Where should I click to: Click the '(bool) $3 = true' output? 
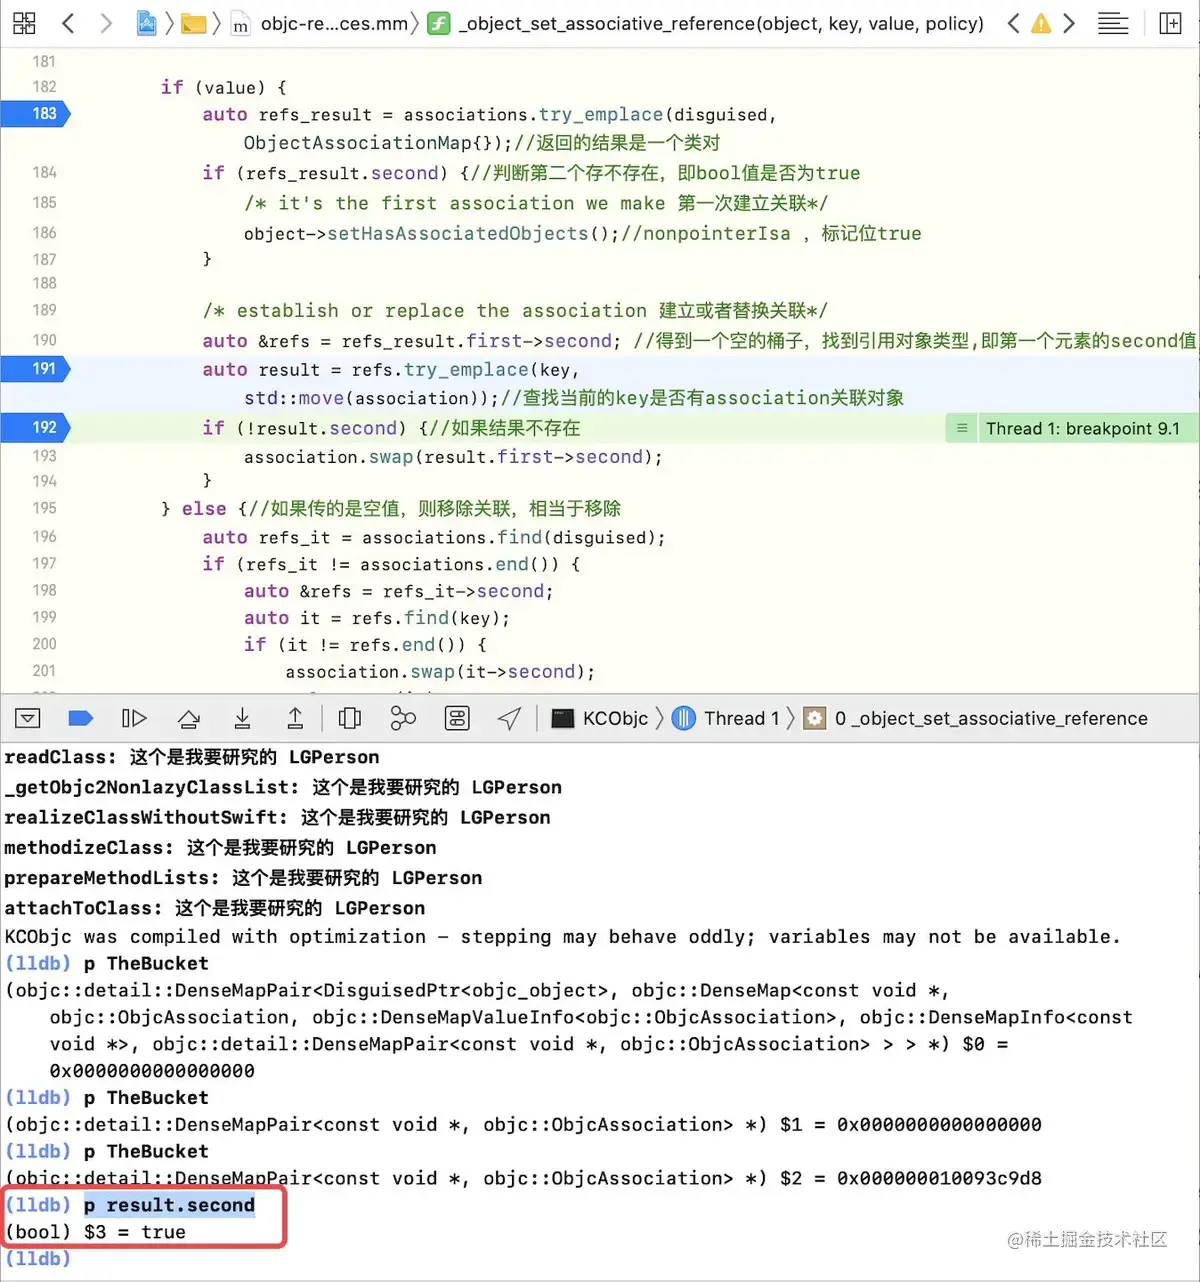pos(95,1232)
